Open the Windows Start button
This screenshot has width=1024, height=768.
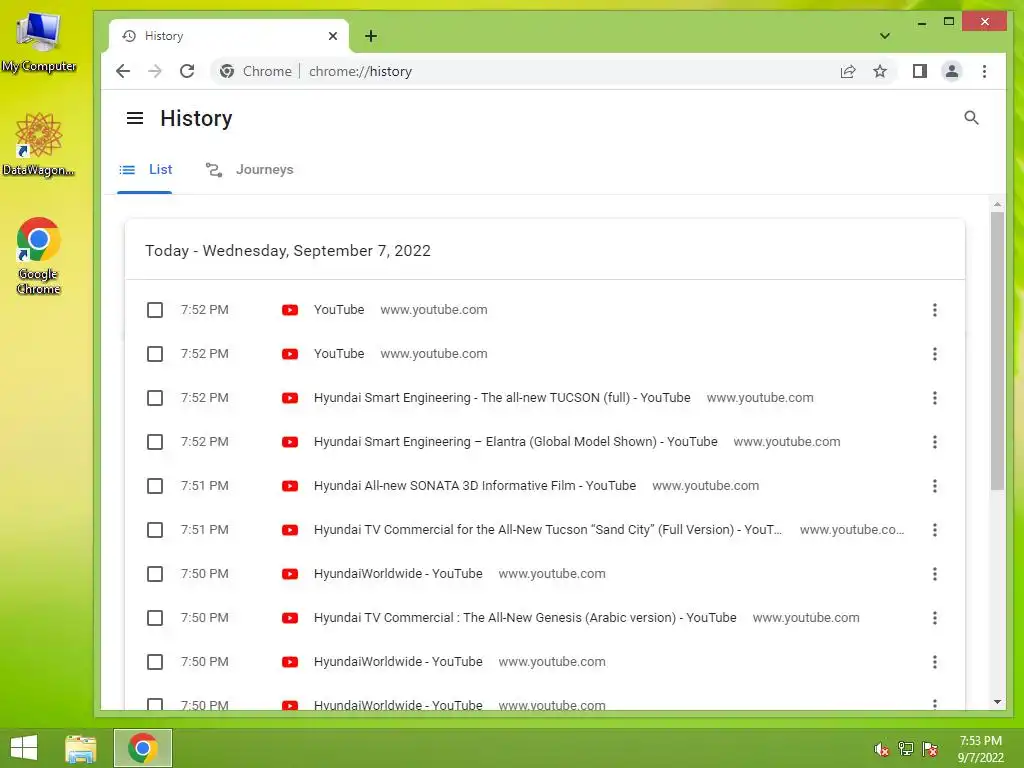pos(24,748)
